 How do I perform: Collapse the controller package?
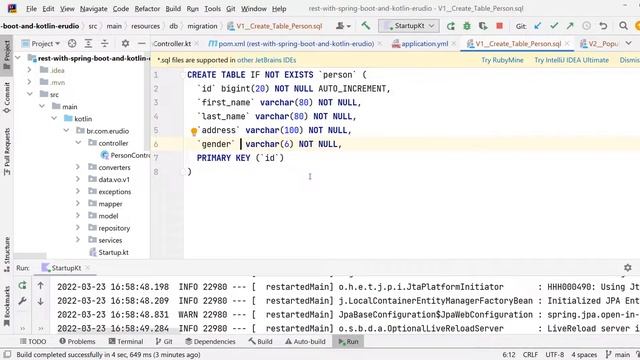tap(78, 143)
